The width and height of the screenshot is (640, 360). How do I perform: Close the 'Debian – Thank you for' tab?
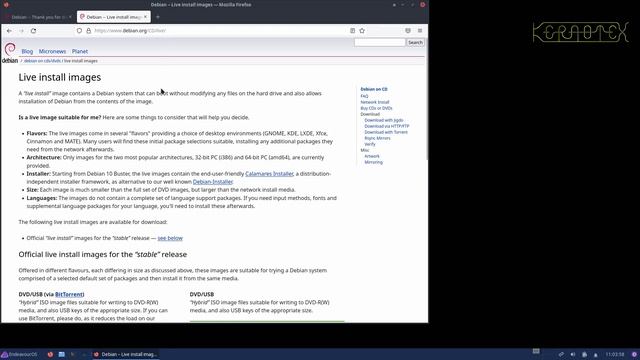(70, 17)
